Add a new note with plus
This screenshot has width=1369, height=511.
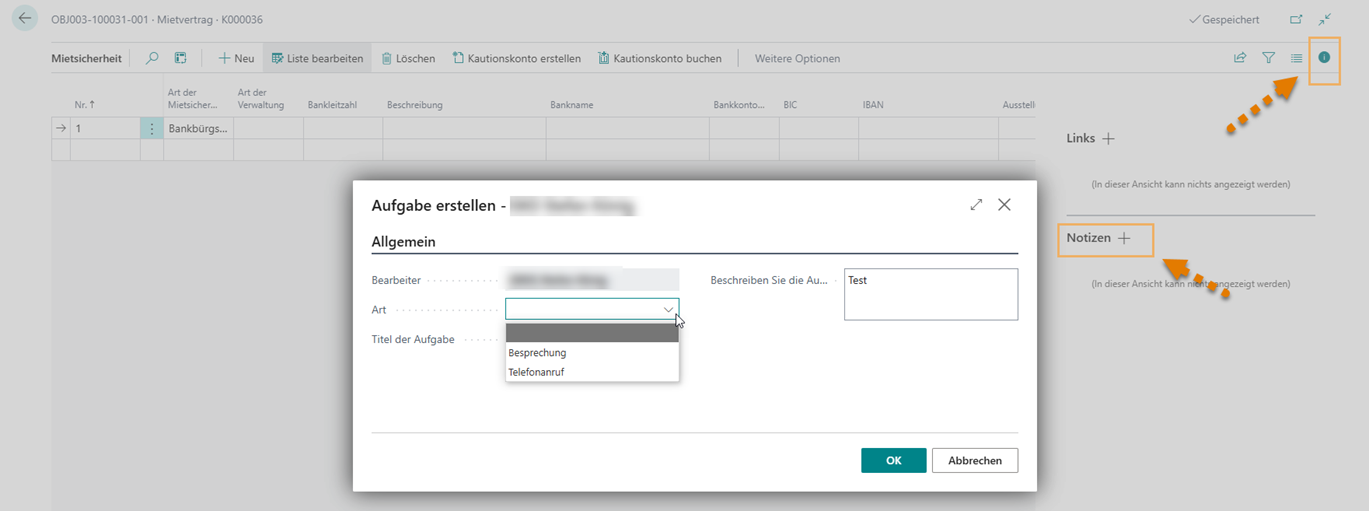point(1124,239)
